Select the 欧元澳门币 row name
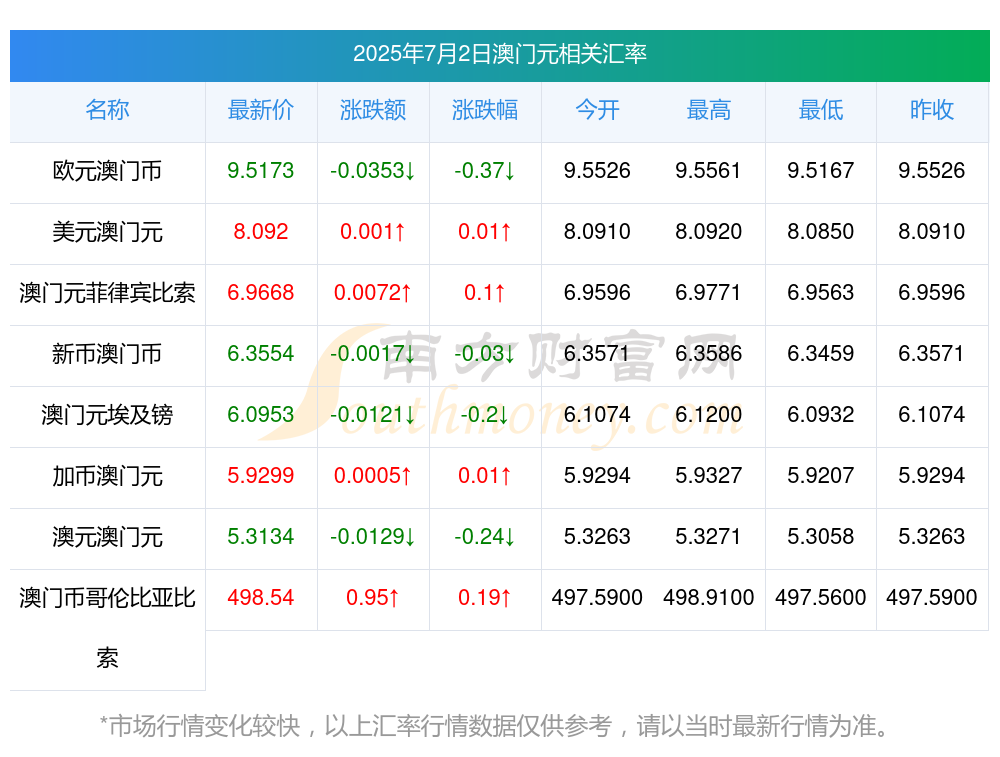 pos(107,171)
